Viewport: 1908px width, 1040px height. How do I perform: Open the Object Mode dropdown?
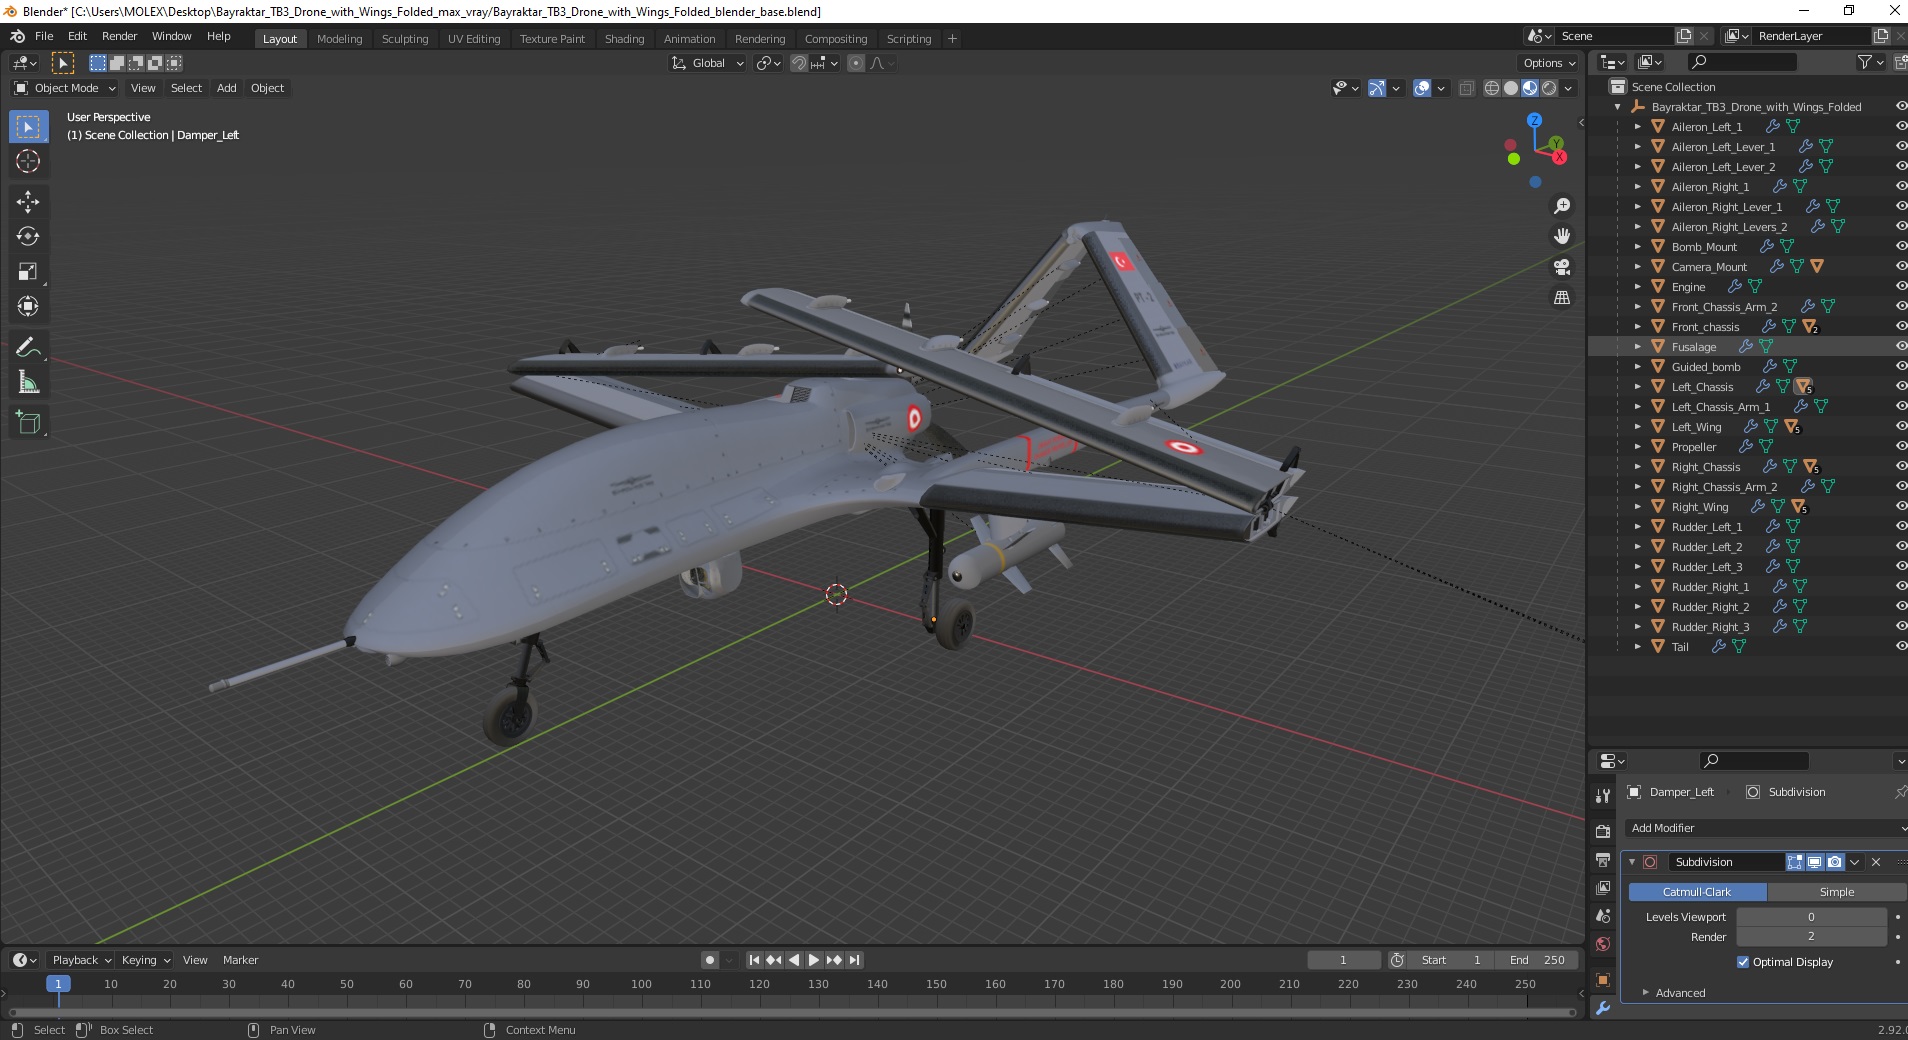[x=65, y=88]
